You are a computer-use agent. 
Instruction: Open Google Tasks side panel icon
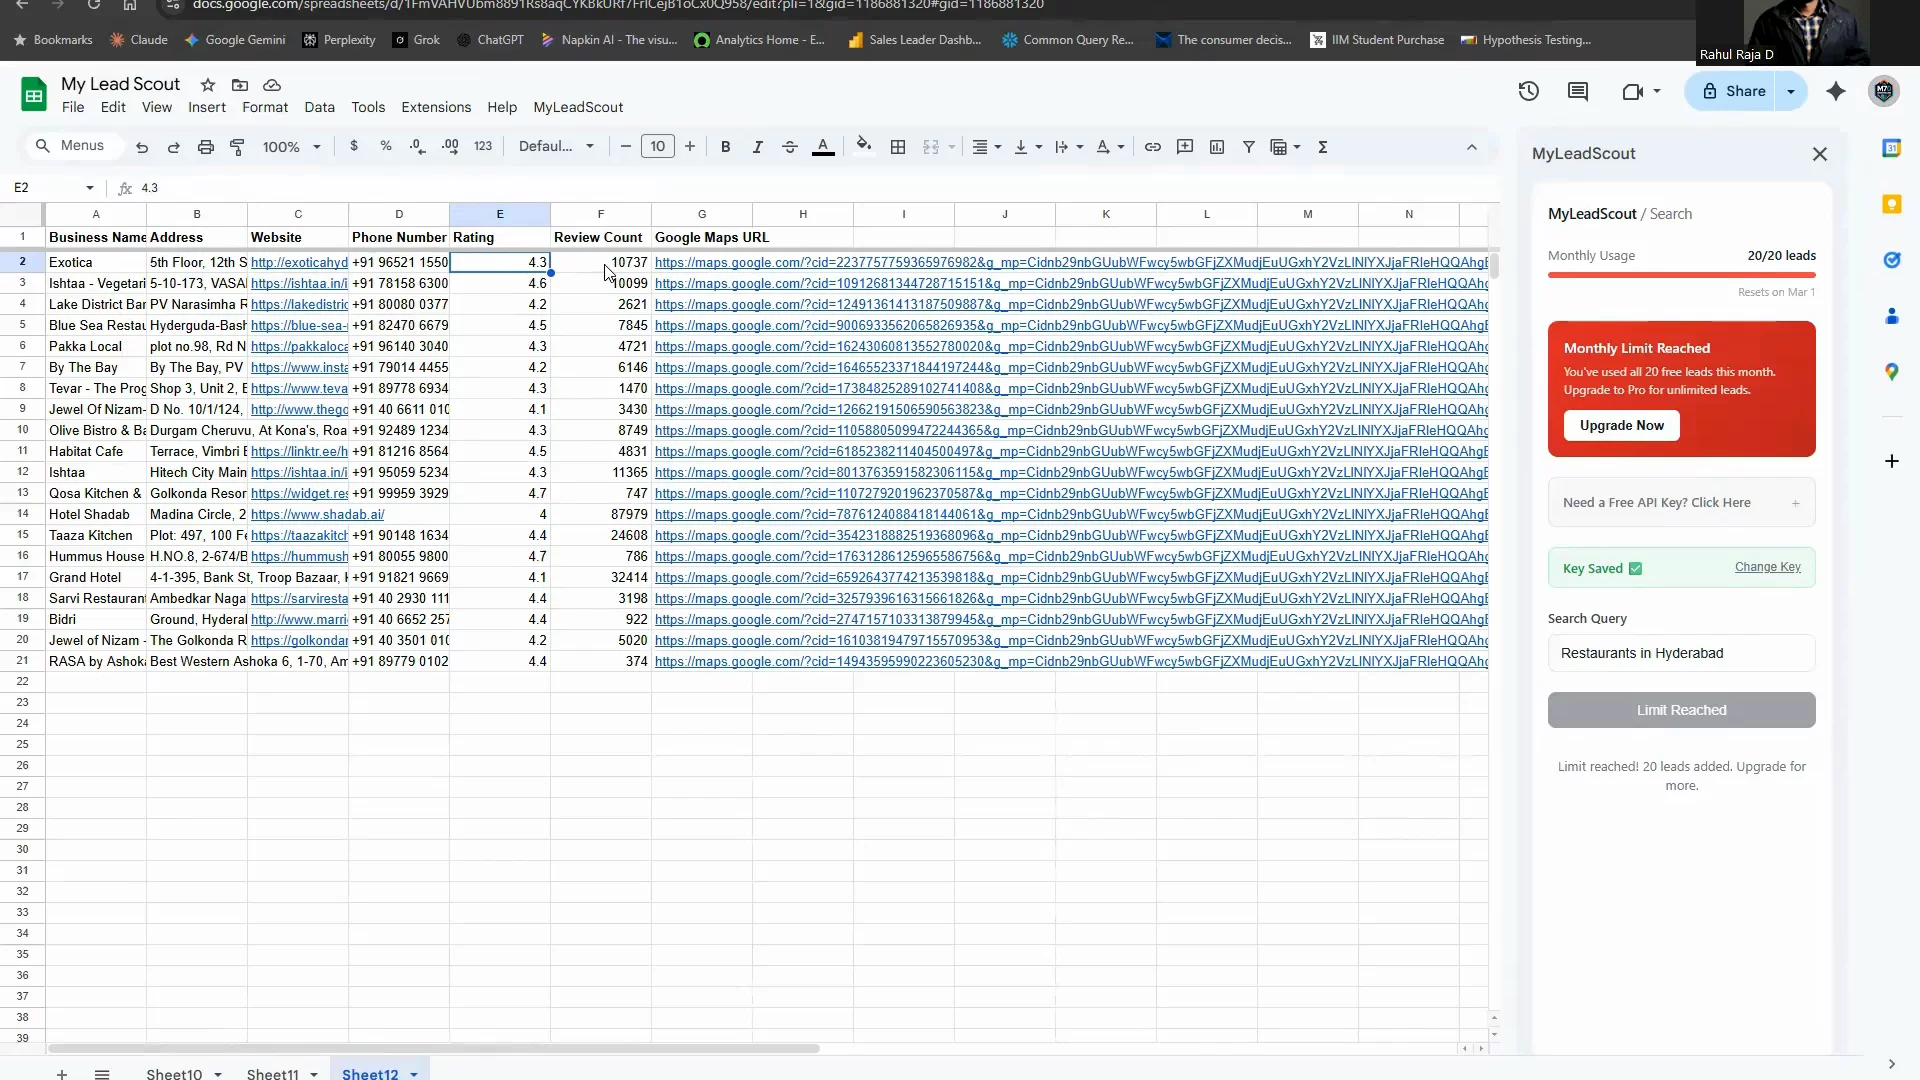(1891, 260)
